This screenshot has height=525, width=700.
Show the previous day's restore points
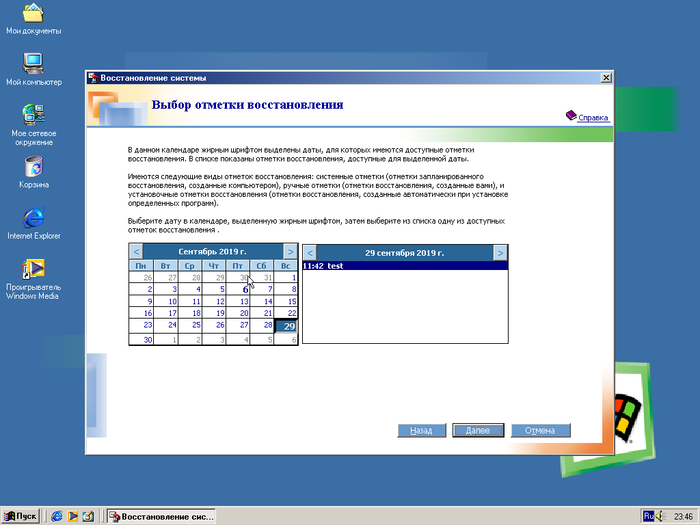tap(310, 253)
